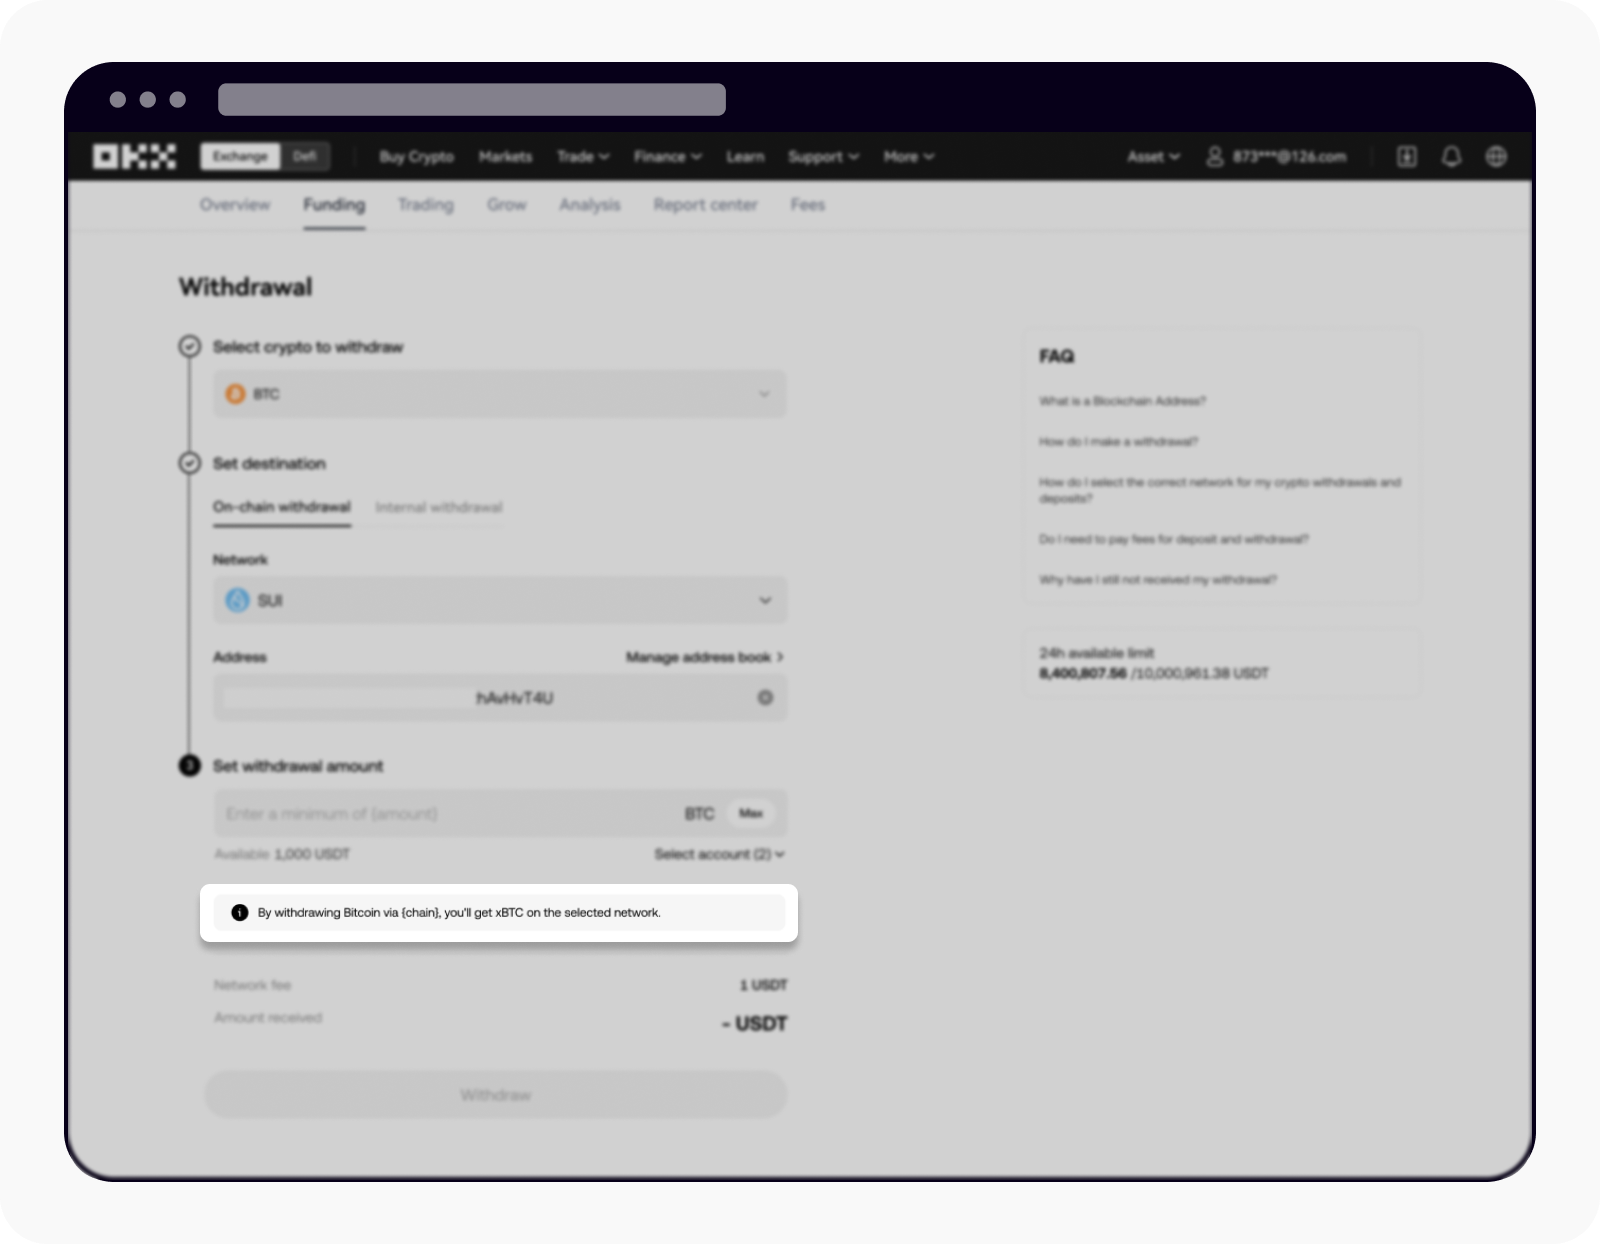Select the On-chain withdrawal tab
This screenshot has width=1600, height=1244.
click(282, 507)
